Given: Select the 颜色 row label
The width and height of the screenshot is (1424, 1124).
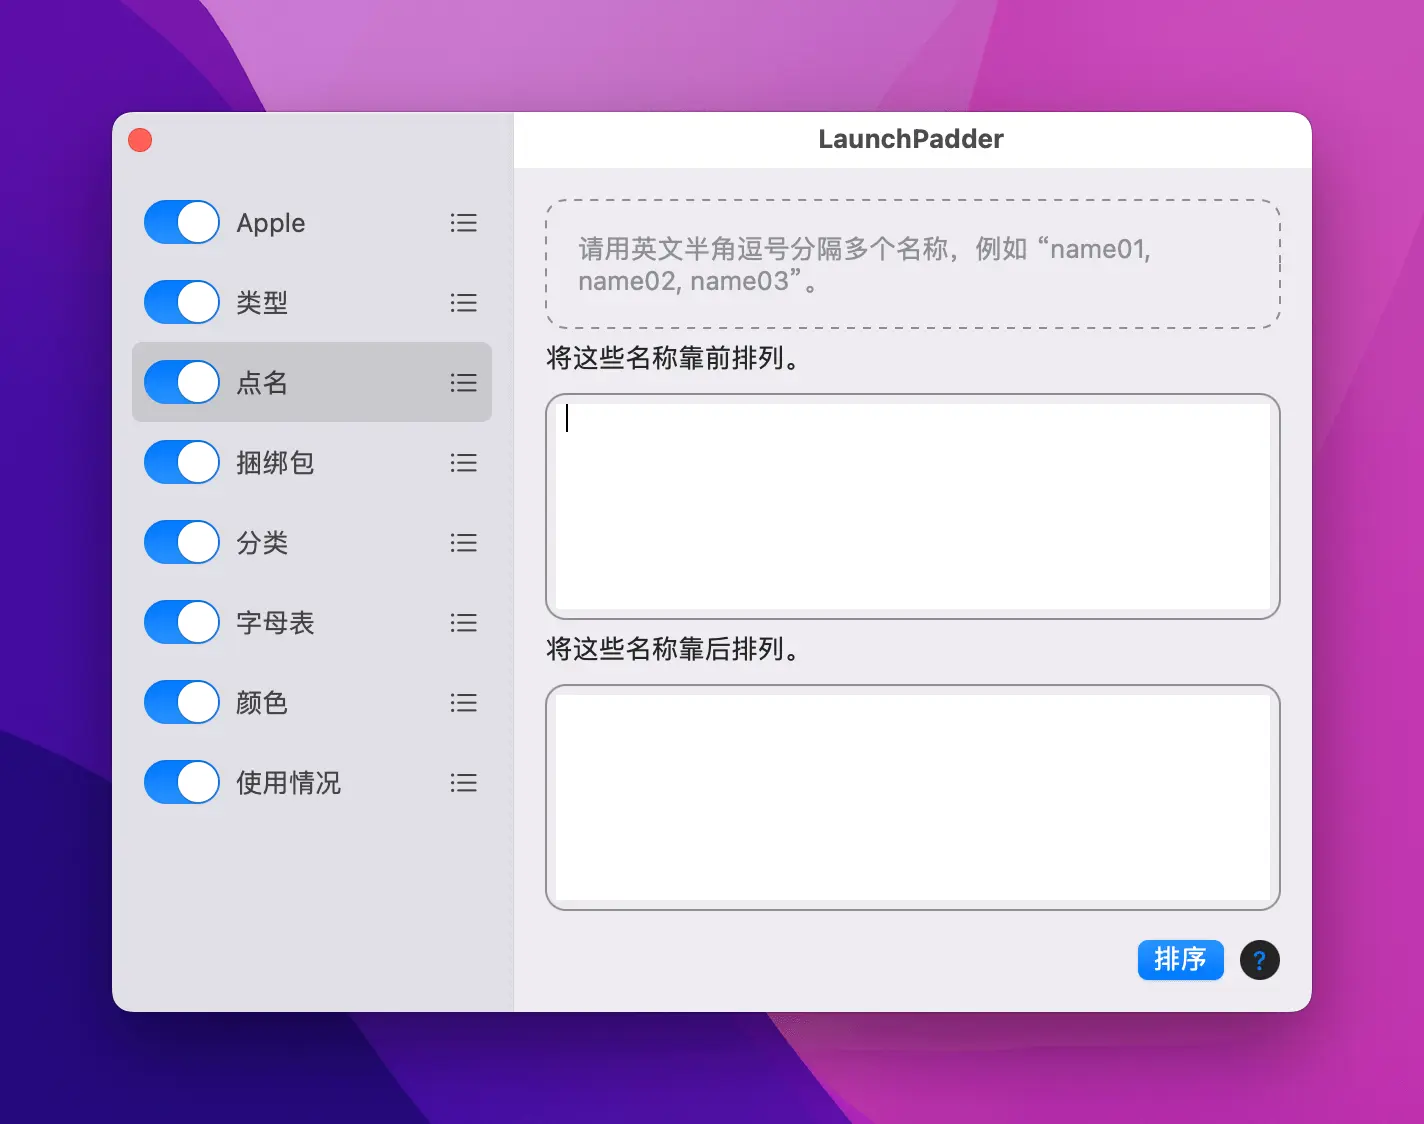Looking at the screenshot, I should click(x=262, y=703).
